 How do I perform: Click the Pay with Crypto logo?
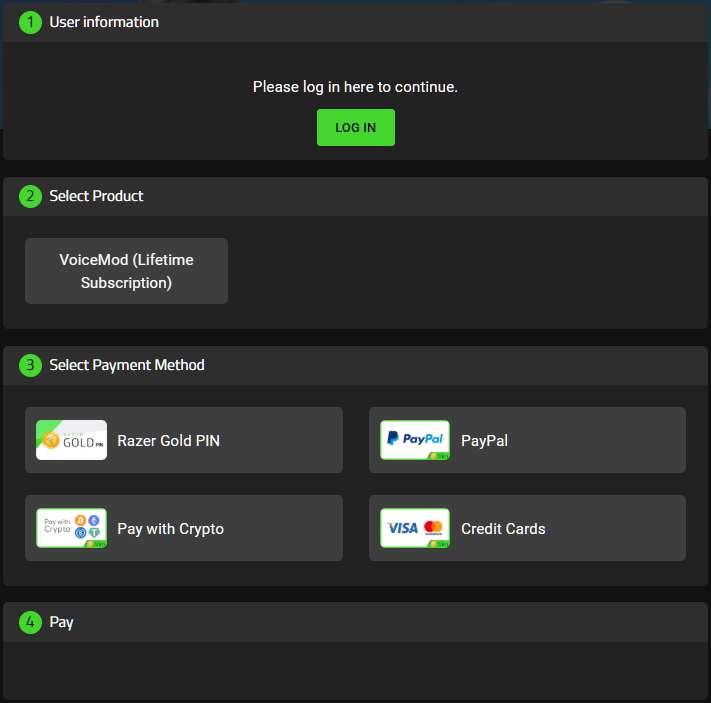click(x=72, y=528)
